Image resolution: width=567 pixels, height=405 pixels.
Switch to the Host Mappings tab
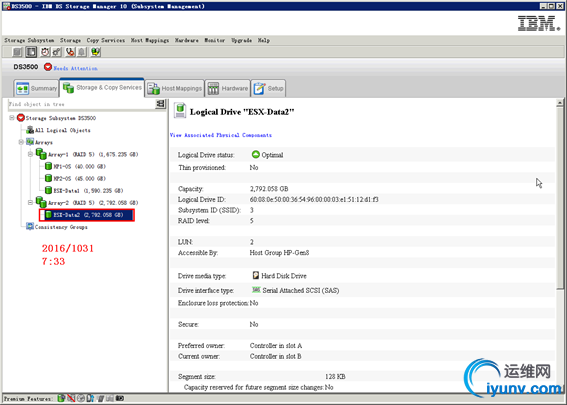[x=175, y=88]
